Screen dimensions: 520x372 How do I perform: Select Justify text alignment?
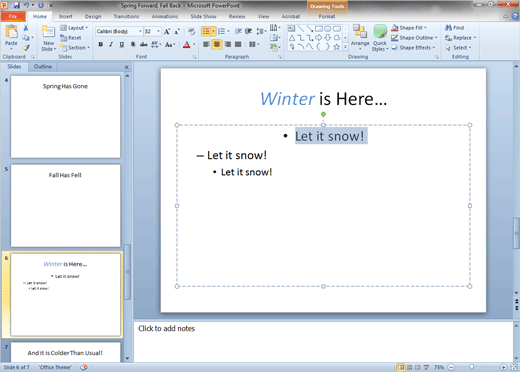coord(238,44)
